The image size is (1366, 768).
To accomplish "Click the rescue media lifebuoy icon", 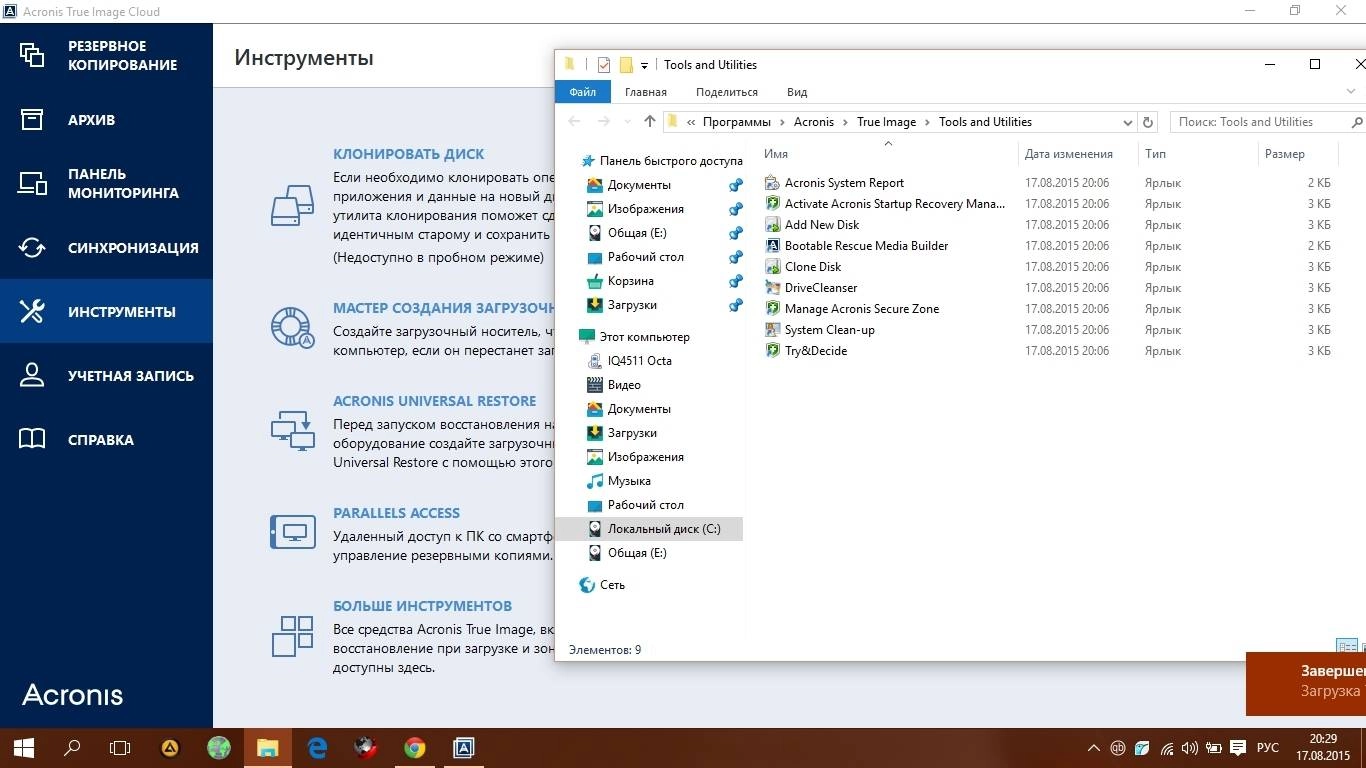I will (x=293, y=326).
